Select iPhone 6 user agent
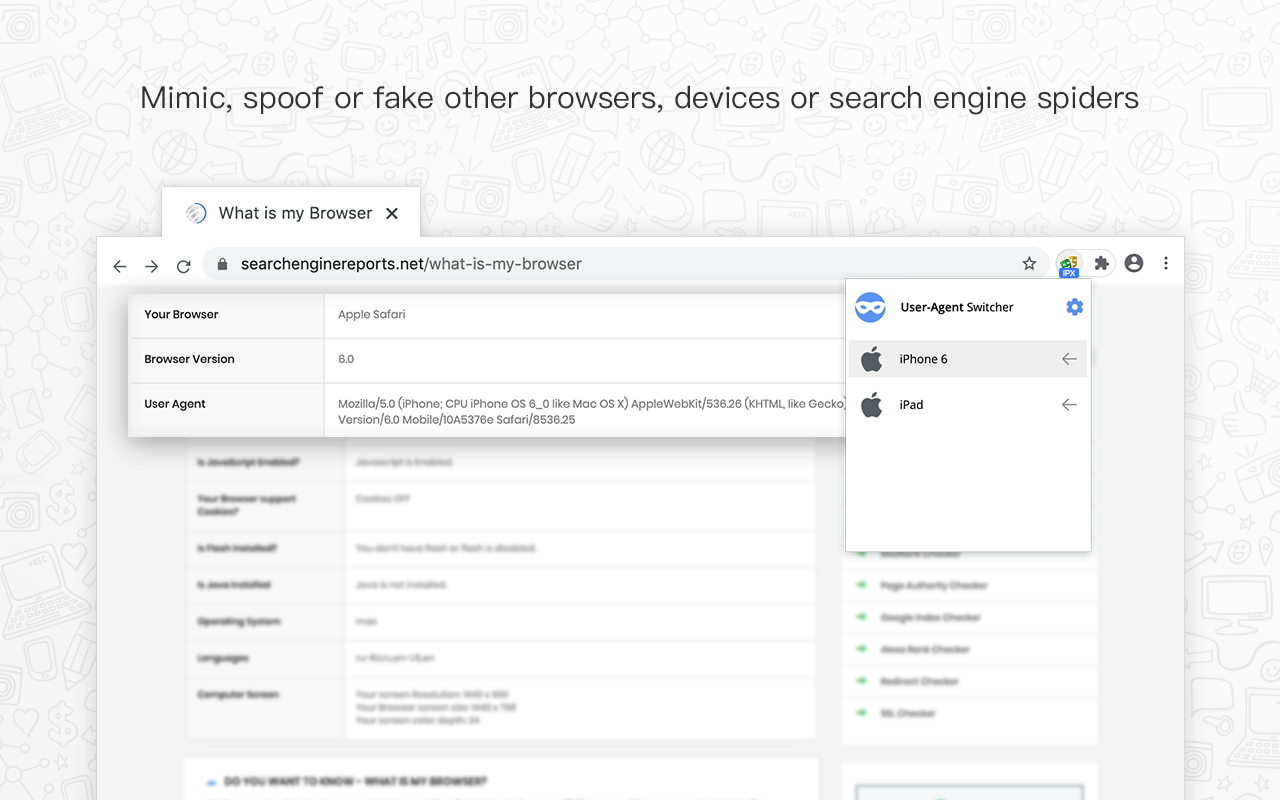The width and height of the screenshot is (1280, 800). (x=923, y=358)
